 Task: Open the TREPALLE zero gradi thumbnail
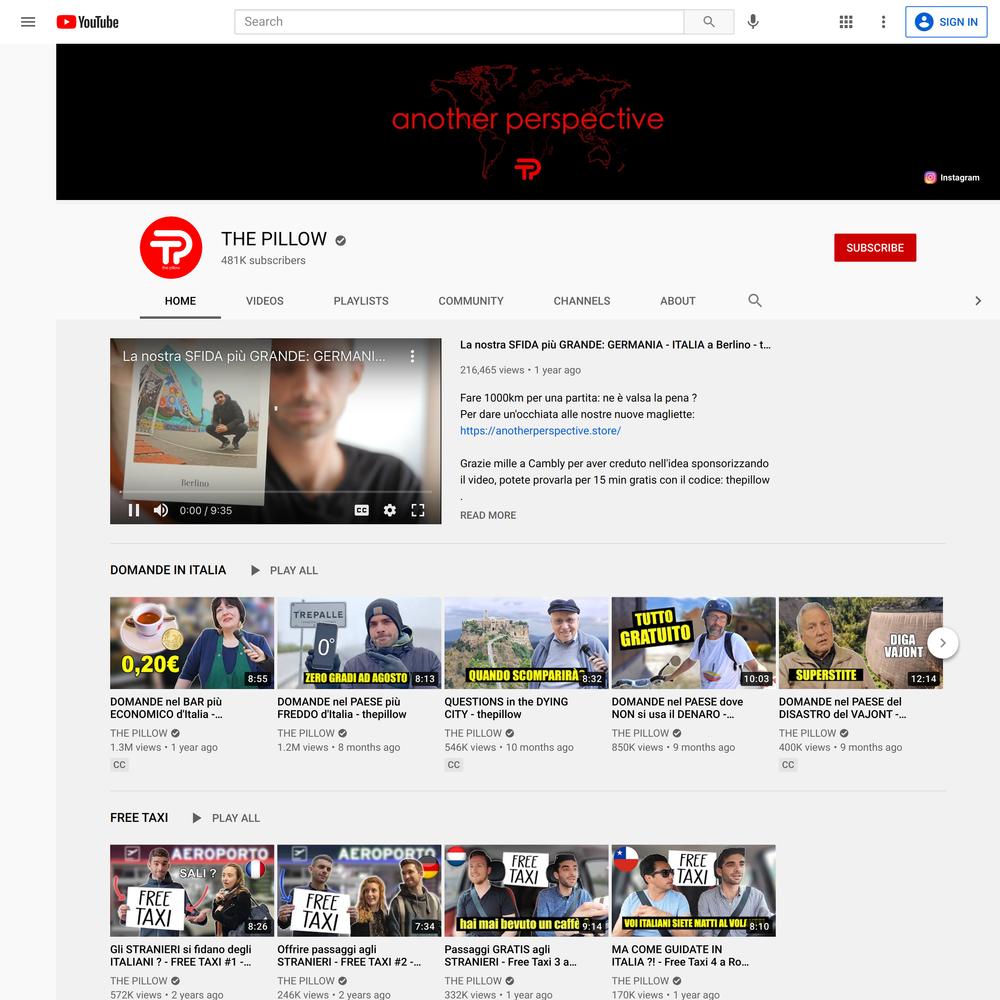click(x=359, y=643)
